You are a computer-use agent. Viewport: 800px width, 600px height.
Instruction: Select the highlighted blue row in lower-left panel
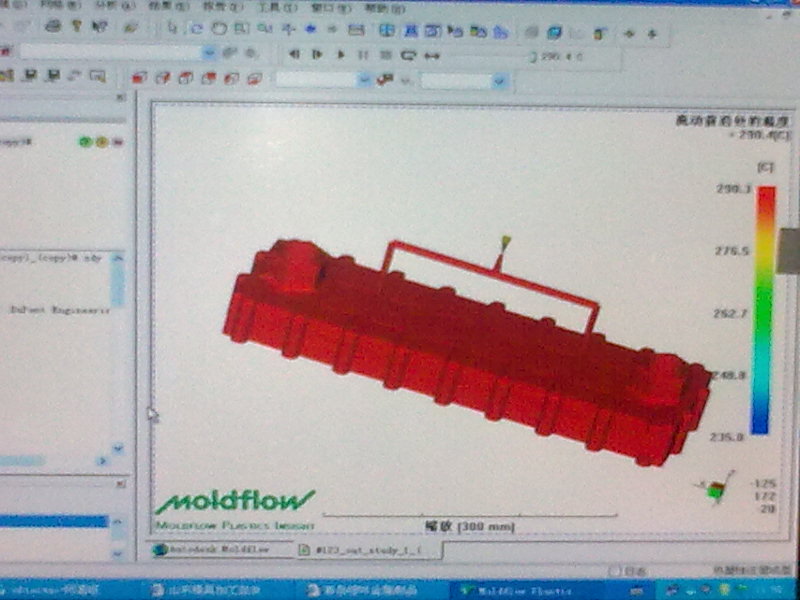pos(53,521)
